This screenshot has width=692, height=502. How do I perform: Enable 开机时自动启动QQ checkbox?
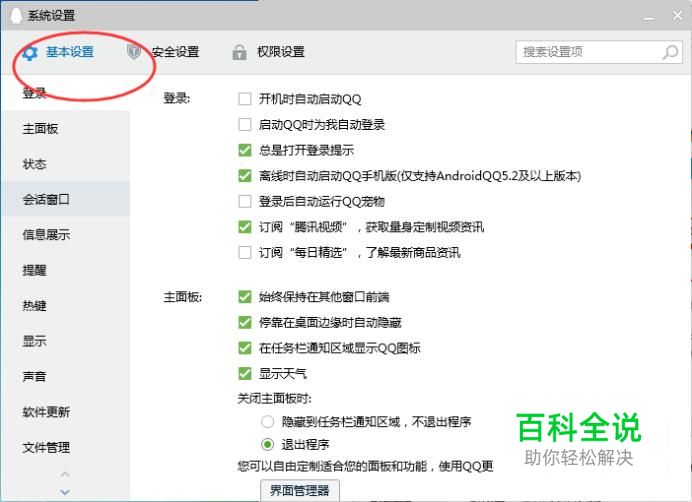[244, 99]
